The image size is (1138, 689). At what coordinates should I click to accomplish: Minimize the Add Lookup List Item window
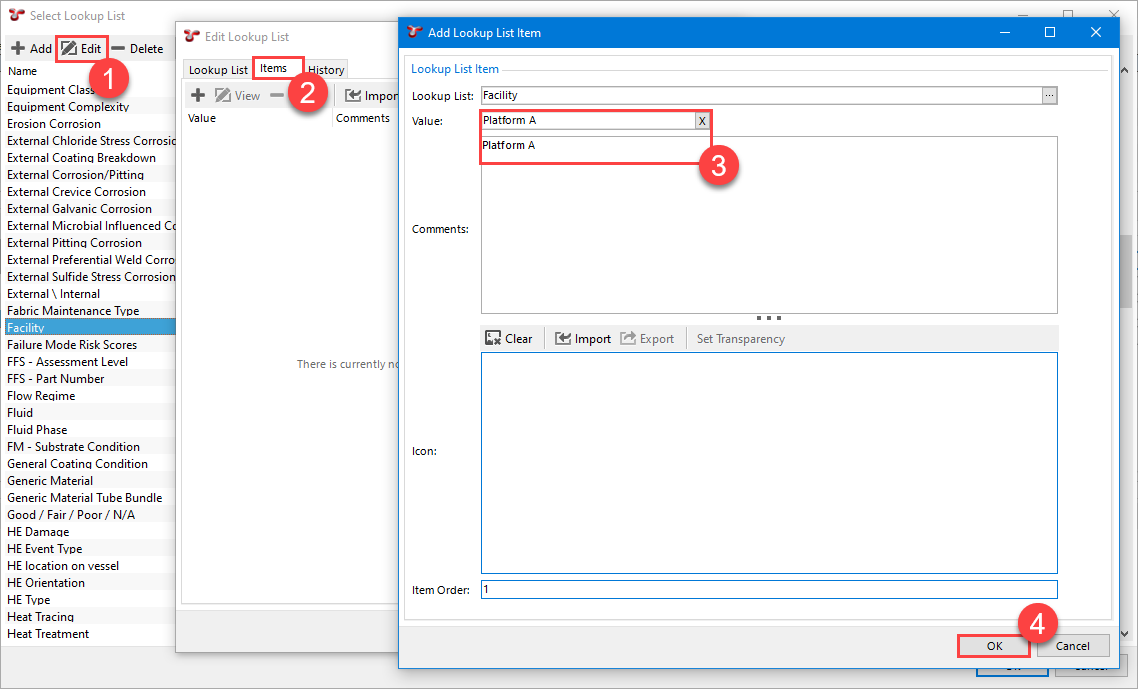(1005, 32)
